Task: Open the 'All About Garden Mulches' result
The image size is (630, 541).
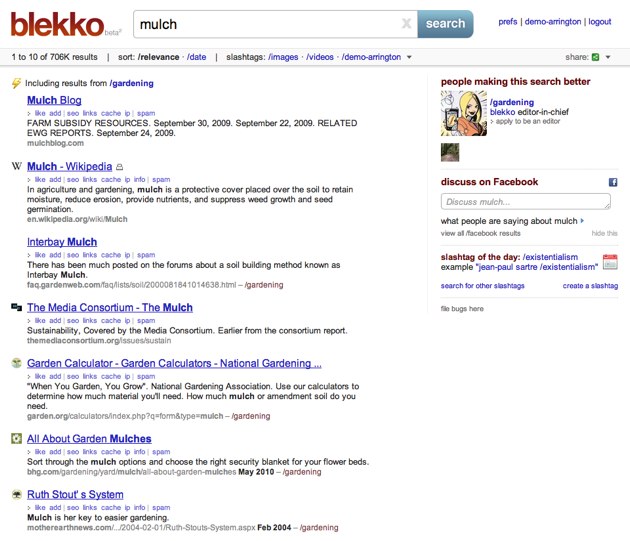Action: 89,438
